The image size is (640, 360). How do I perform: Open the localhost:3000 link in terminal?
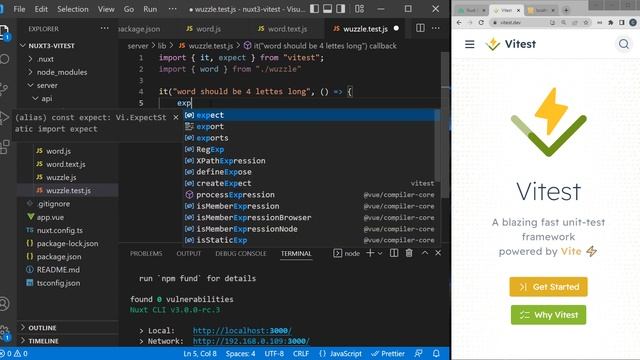pos(242,331)
